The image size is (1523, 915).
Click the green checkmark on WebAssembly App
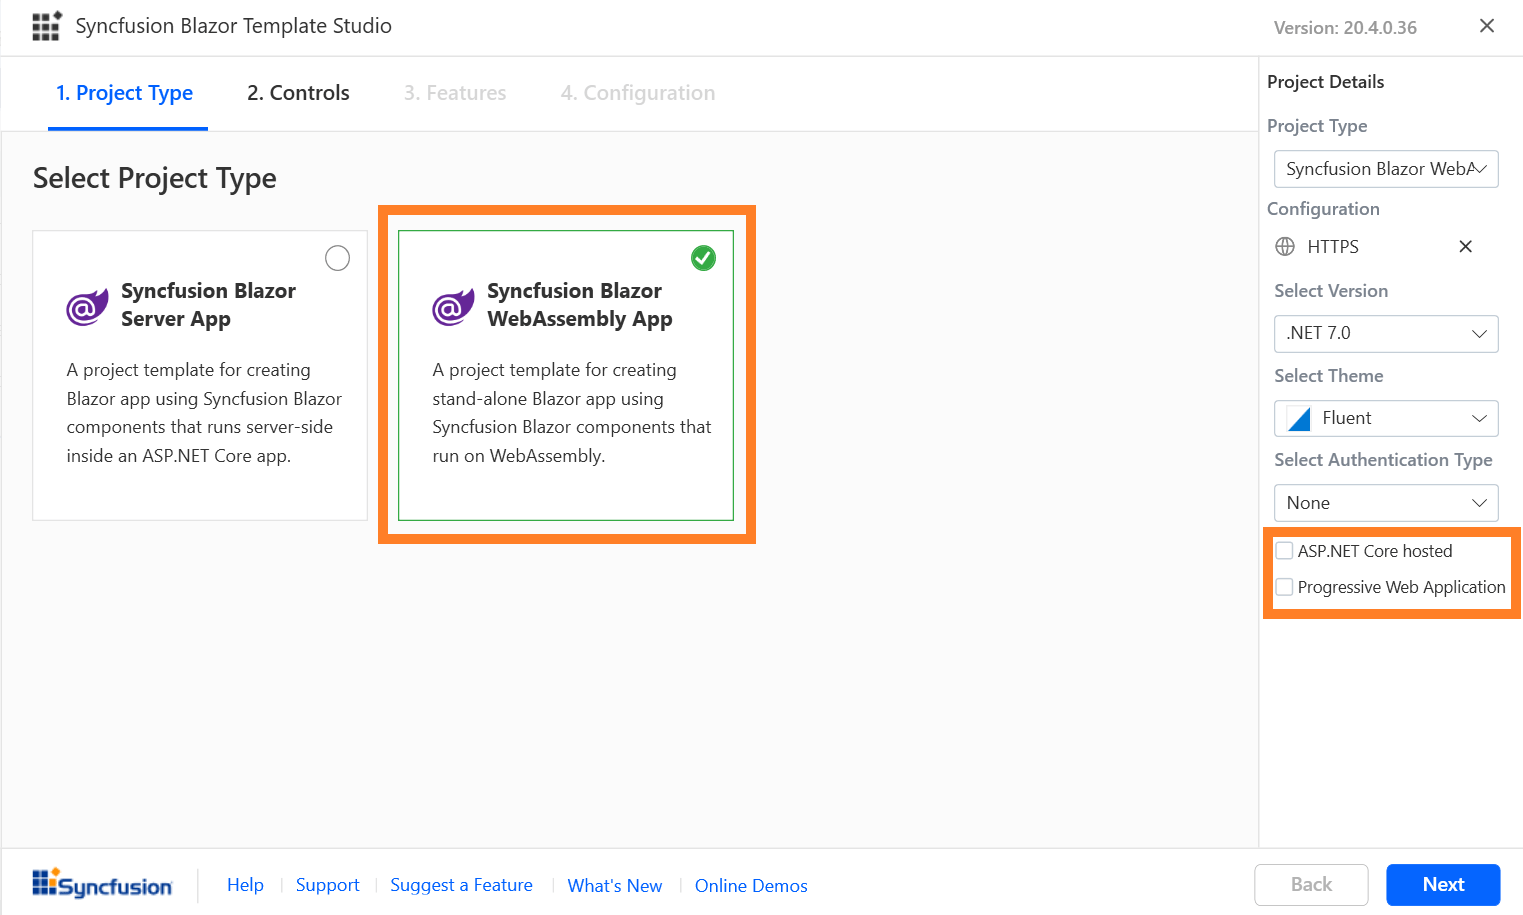pyautogui.click(x=704, y=258)
